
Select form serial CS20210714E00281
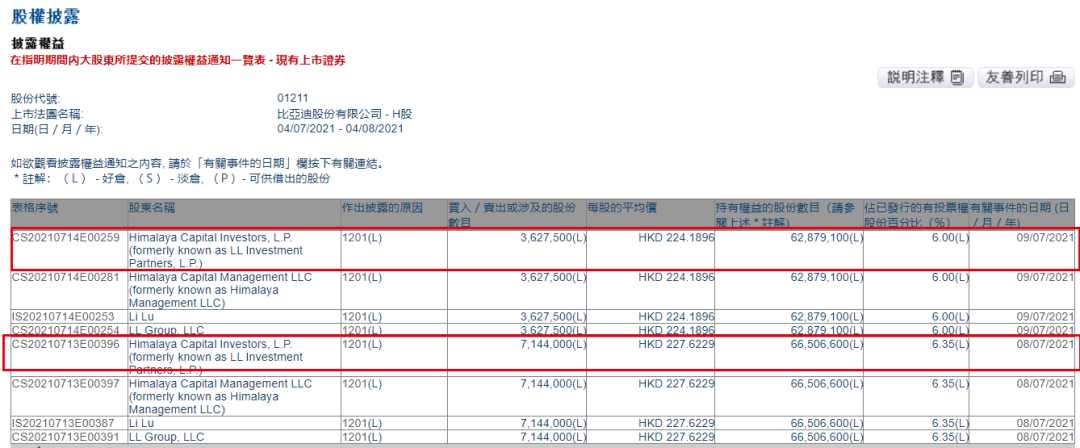(x=66, y=277)
